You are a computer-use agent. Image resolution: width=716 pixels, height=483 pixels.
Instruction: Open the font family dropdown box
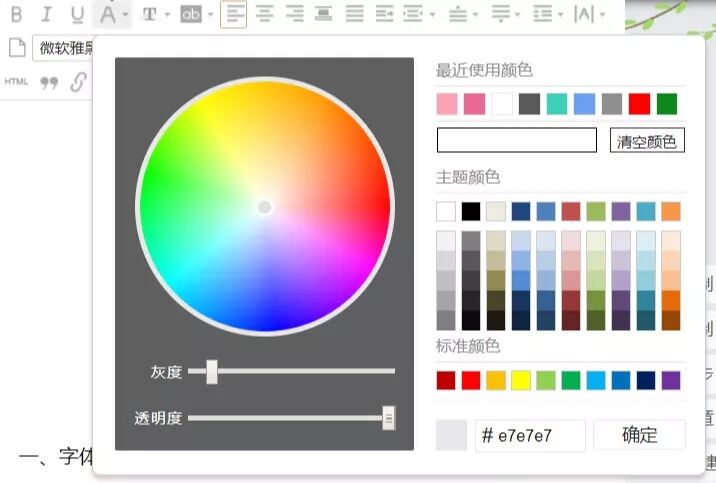click(x=62, y=49)
